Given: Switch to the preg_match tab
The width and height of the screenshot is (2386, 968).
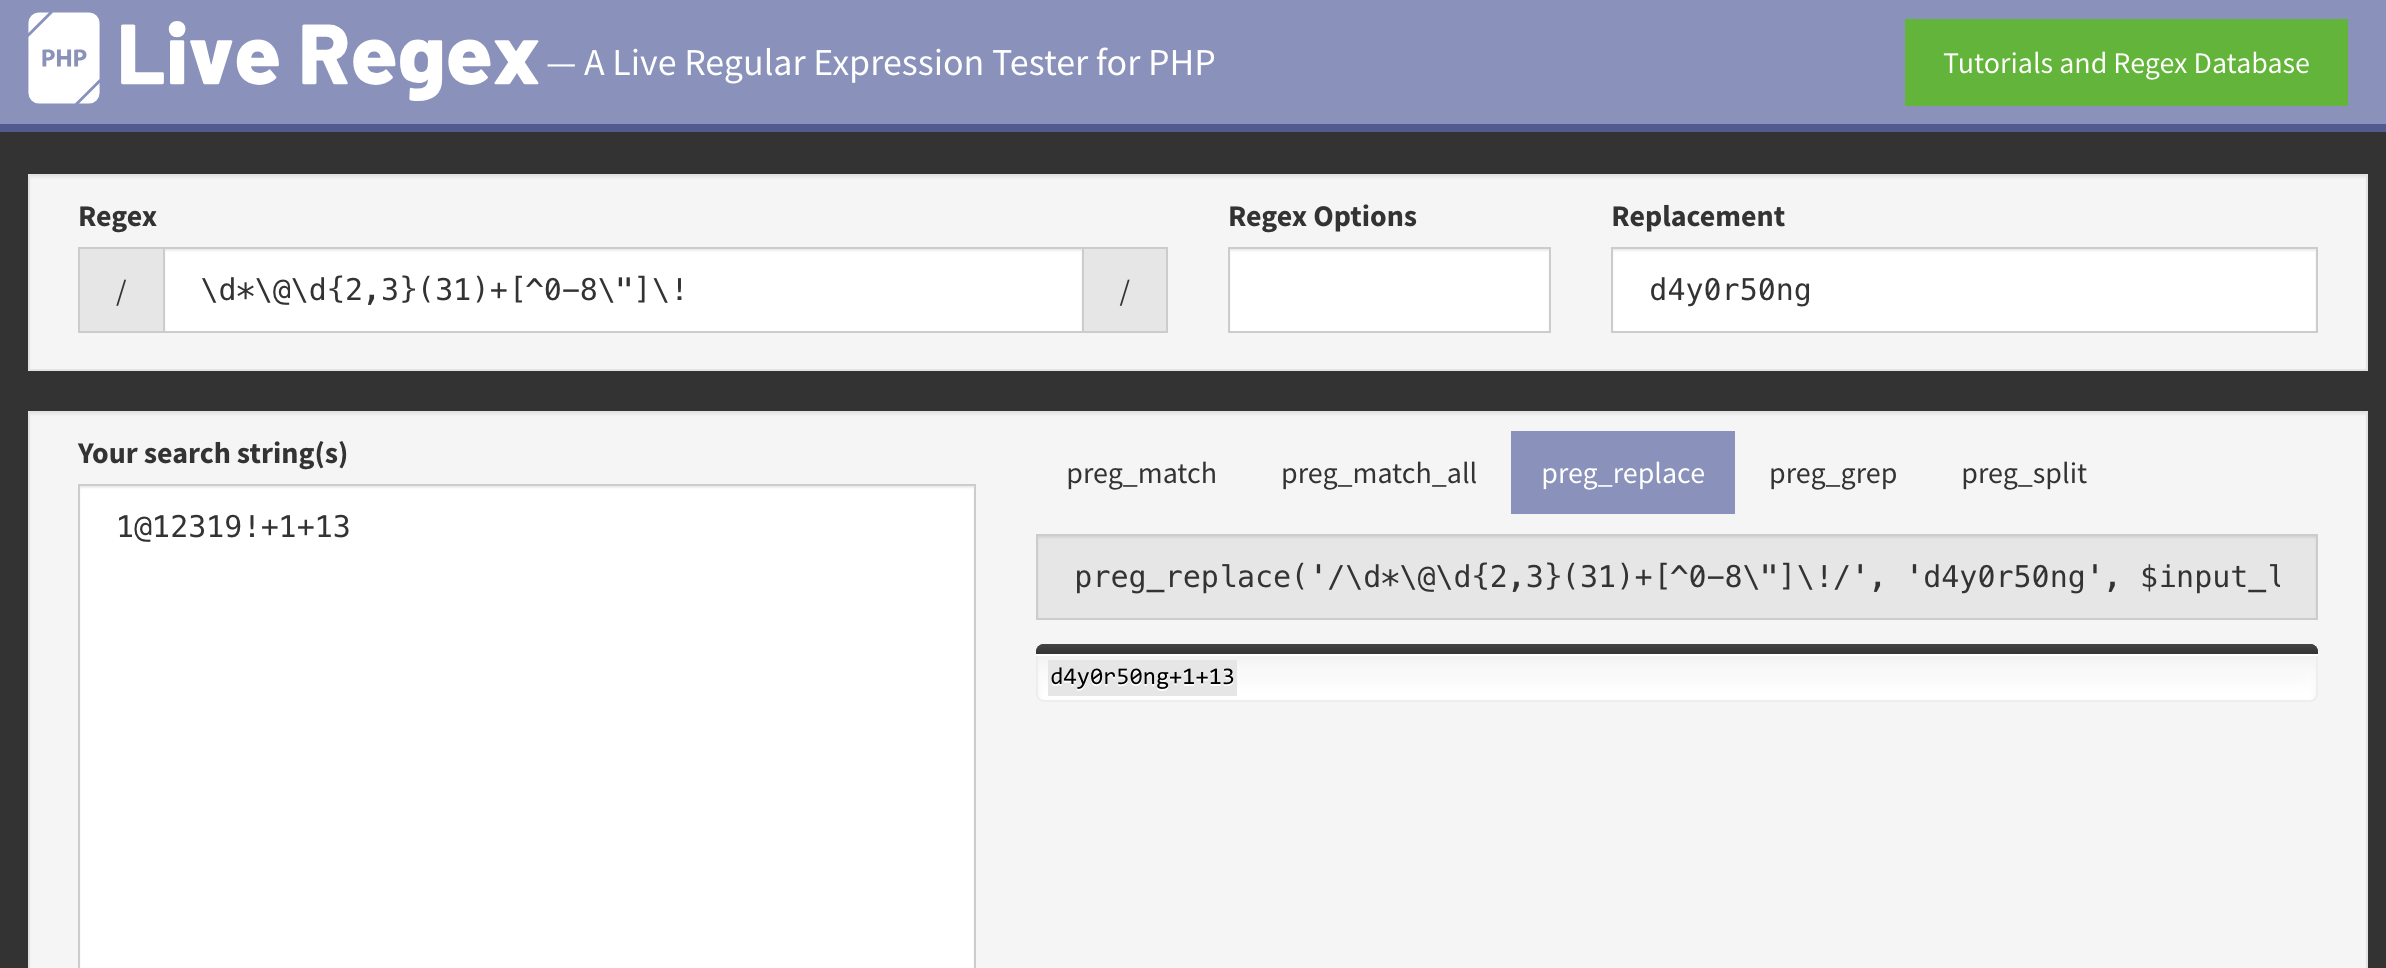Looking at the screenshot, I should point(1141,473).
